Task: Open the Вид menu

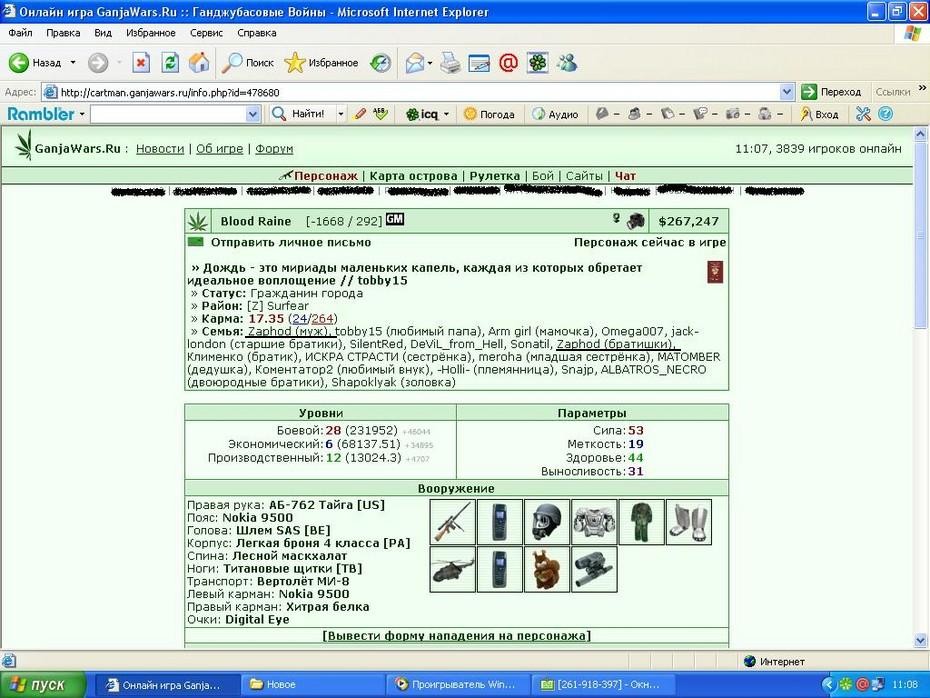Action: coord(103,33)
